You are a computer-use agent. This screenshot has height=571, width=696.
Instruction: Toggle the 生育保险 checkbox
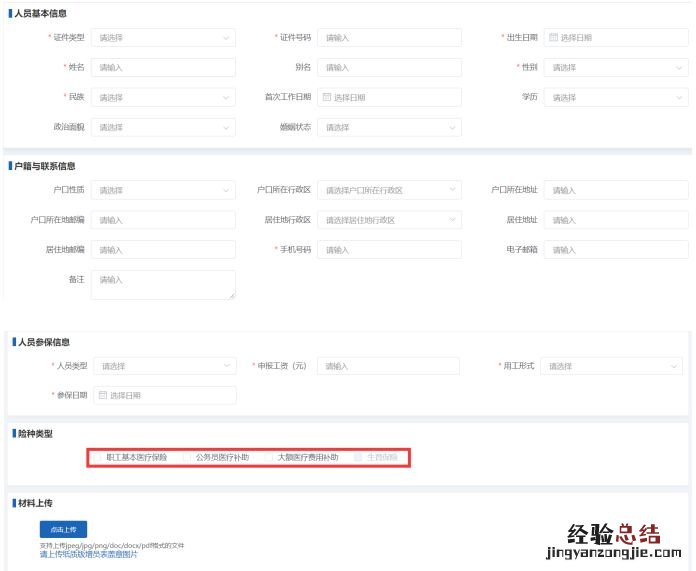(x=359, y=457)
